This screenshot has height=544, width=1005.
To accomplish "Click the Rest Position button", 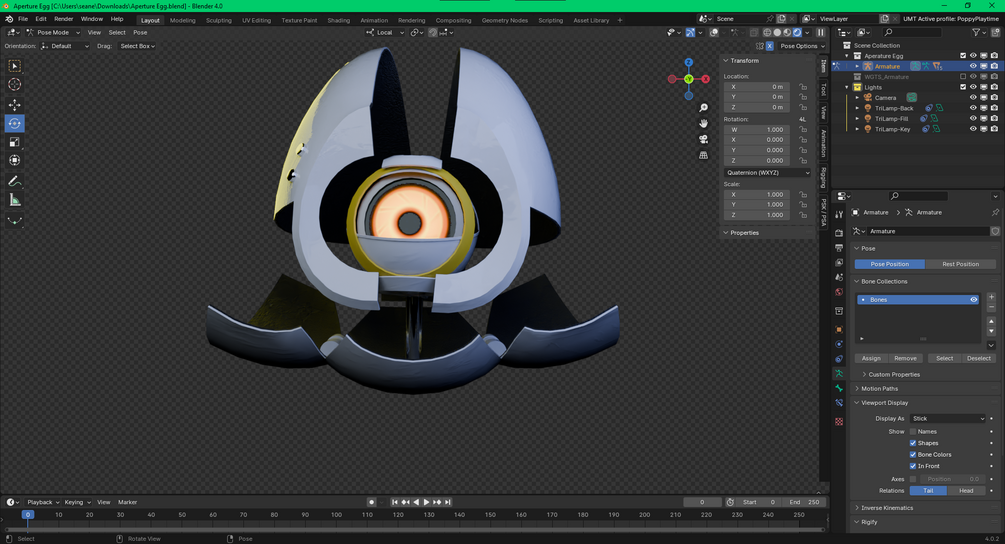I will [960, 264].
